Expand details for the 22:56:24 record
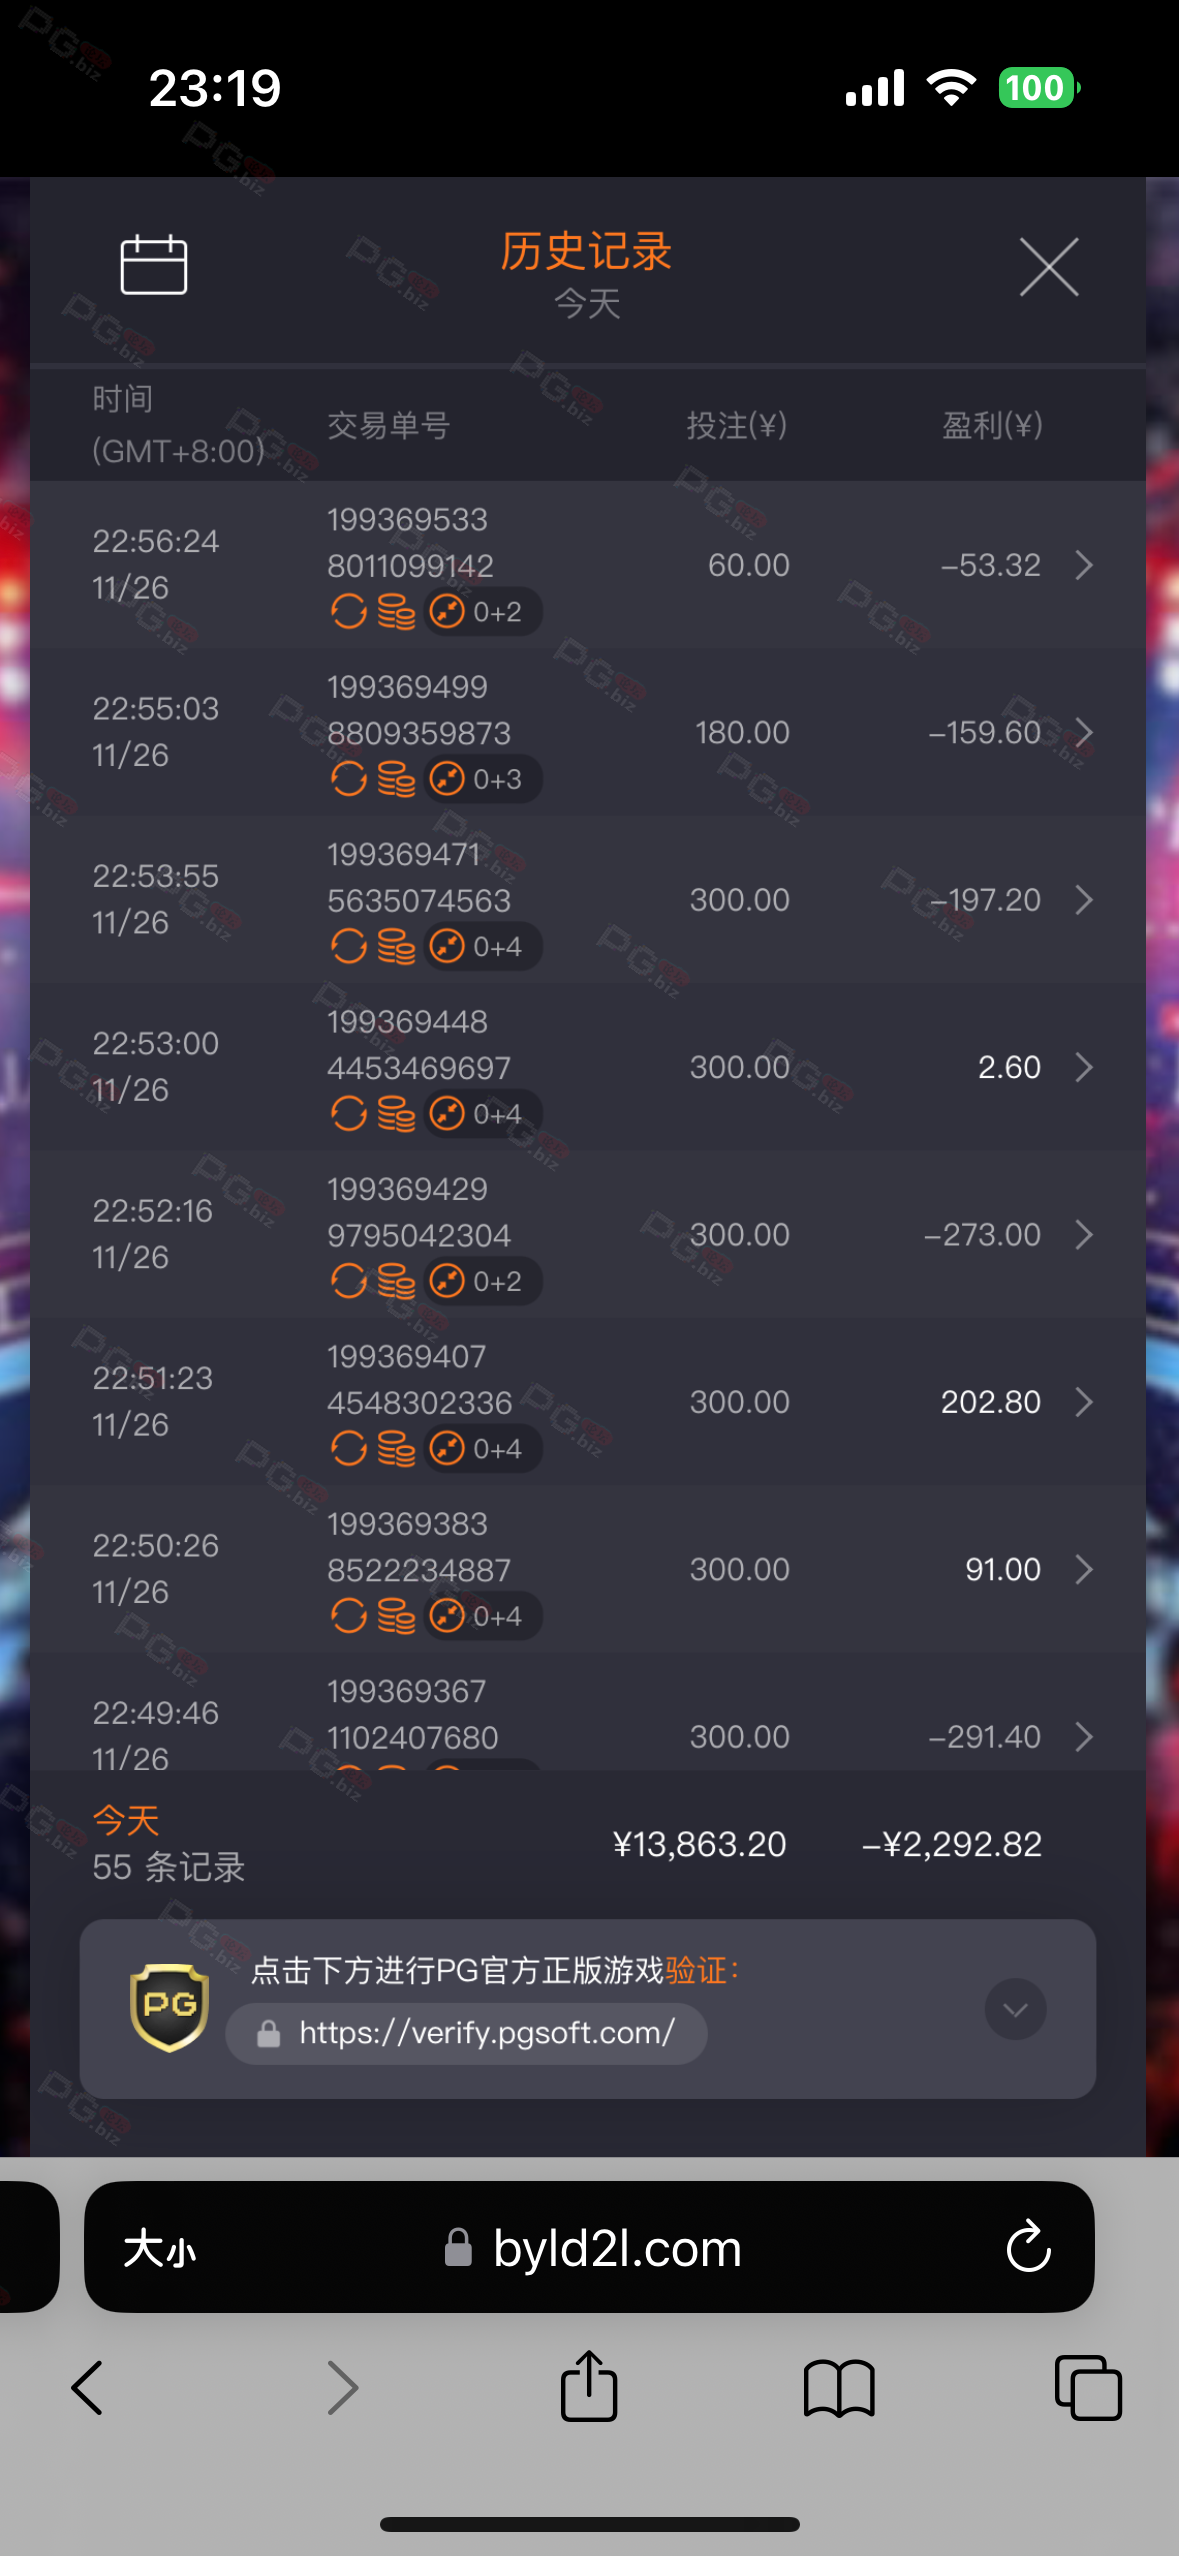Screen dimensions: 1179x2556 [x=1084, y=566]
